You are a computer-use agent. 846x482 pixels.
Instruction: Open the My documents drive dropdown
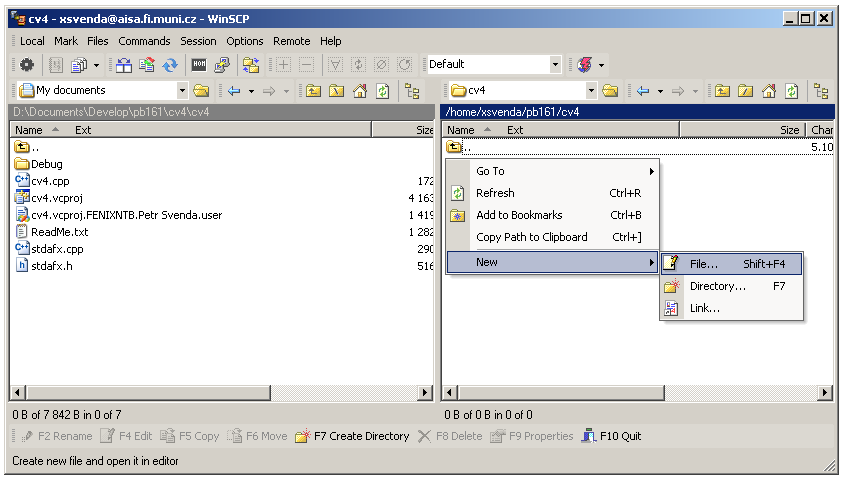(182, 90)
